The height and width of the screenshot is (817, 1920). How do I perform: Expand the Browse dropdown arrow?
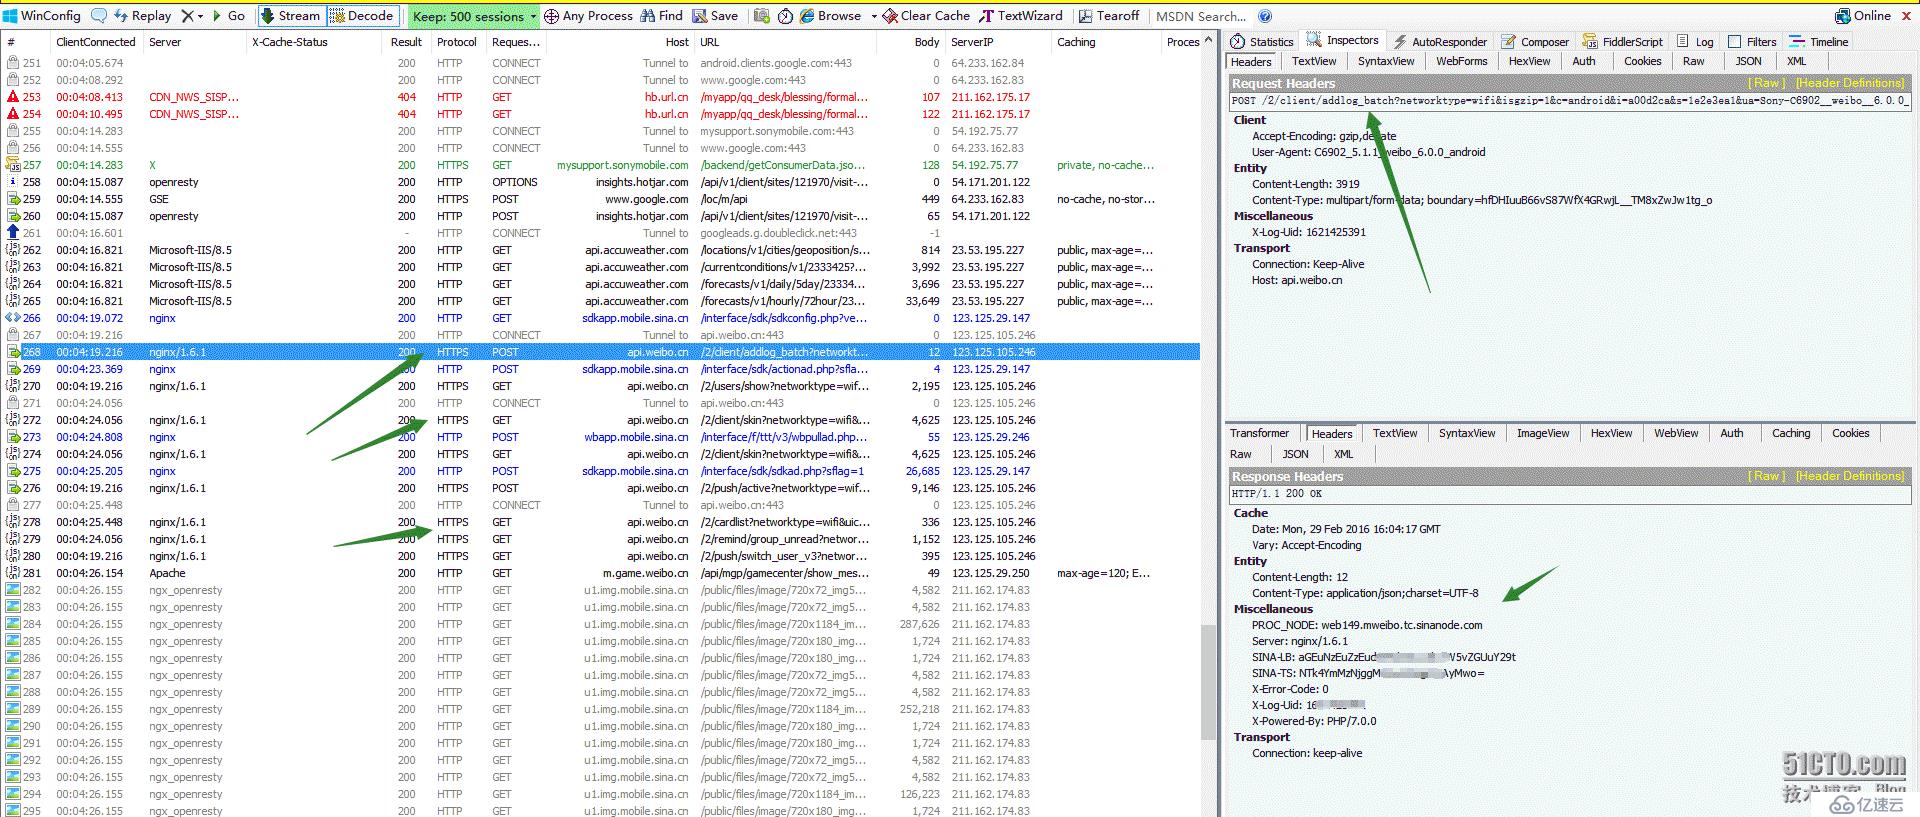pyautogui.click(x=873, y=16)
